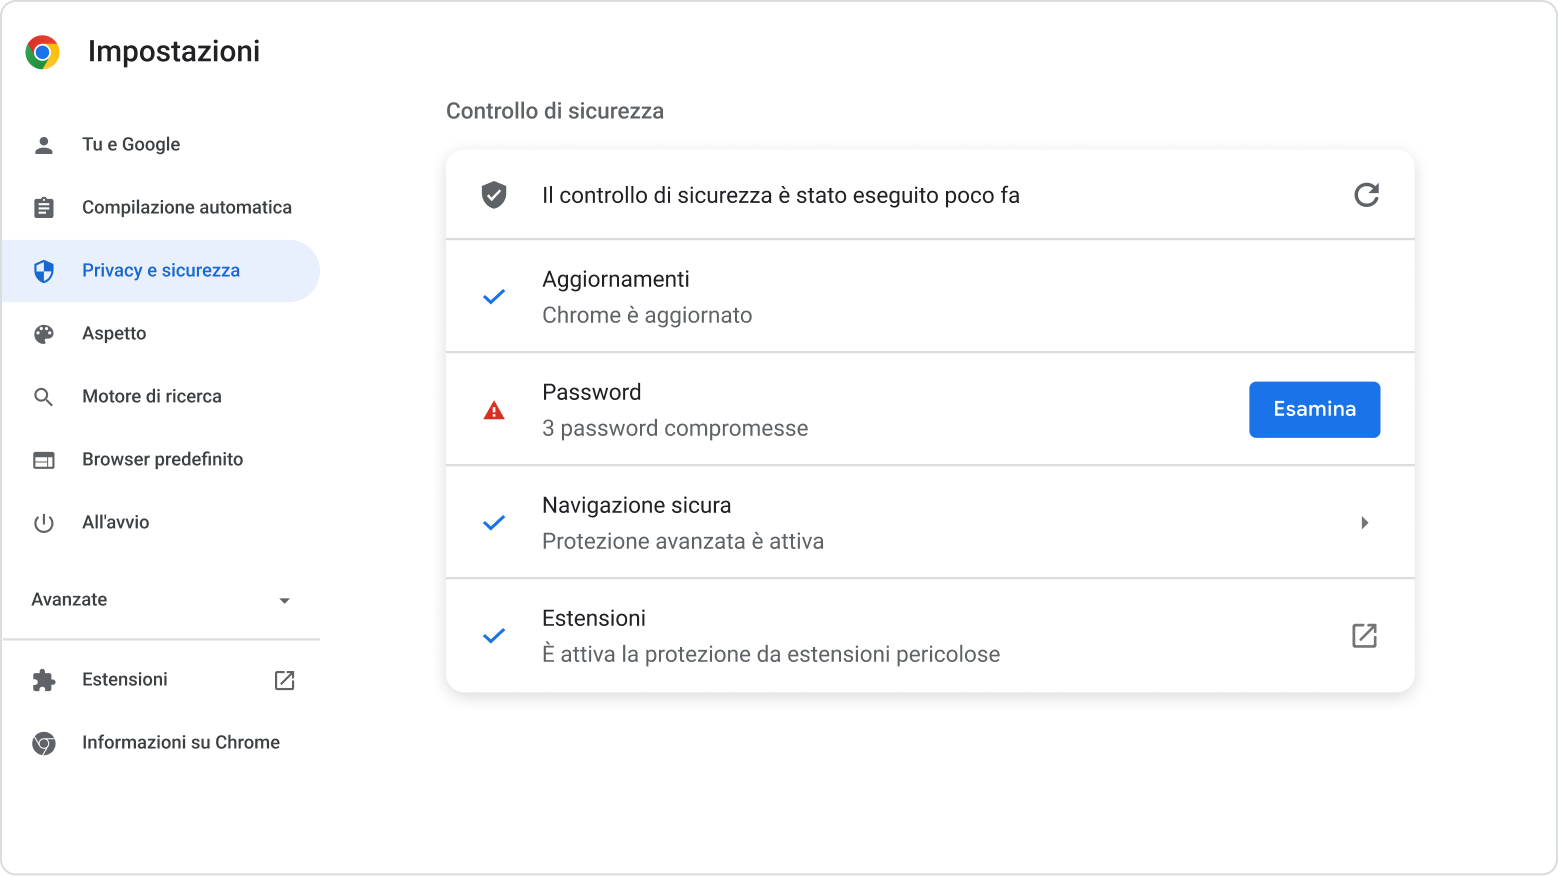Click the red warning triangle beside Password
The height and width of the screenshot is (876, 1558).
[494, 411]
